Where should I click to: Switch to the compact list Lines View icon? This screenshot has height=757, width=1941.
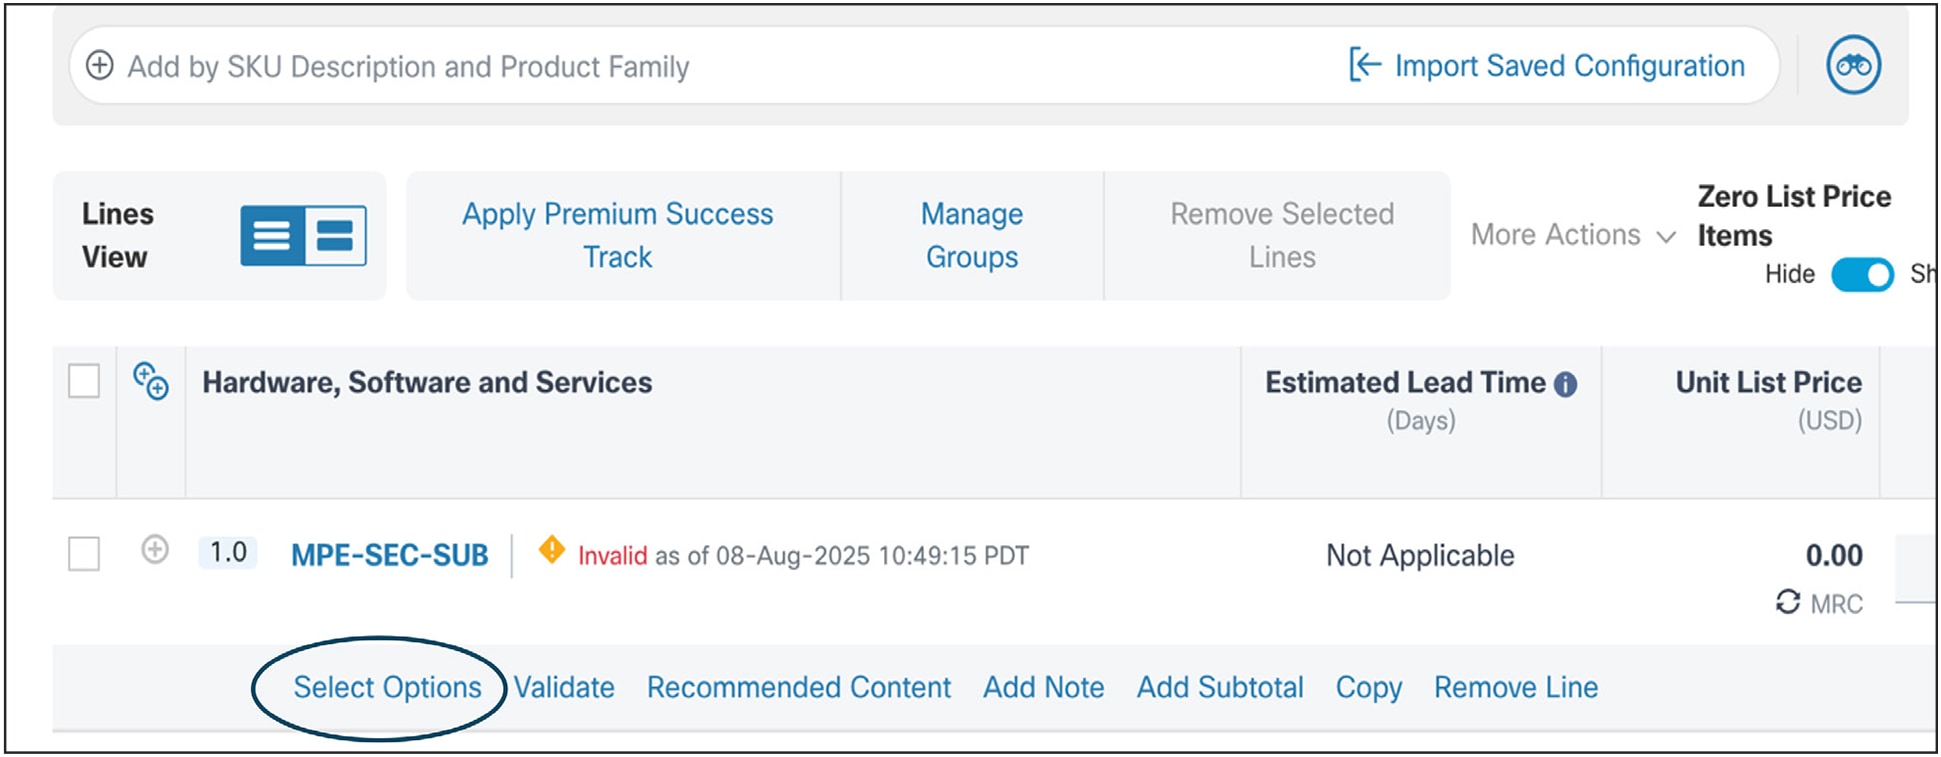(x=272, y=236)
